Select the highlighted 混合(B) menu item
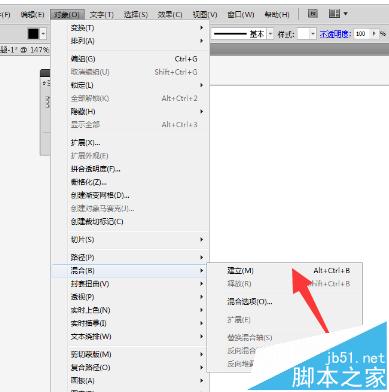The image size is (389, 392). 130,271
